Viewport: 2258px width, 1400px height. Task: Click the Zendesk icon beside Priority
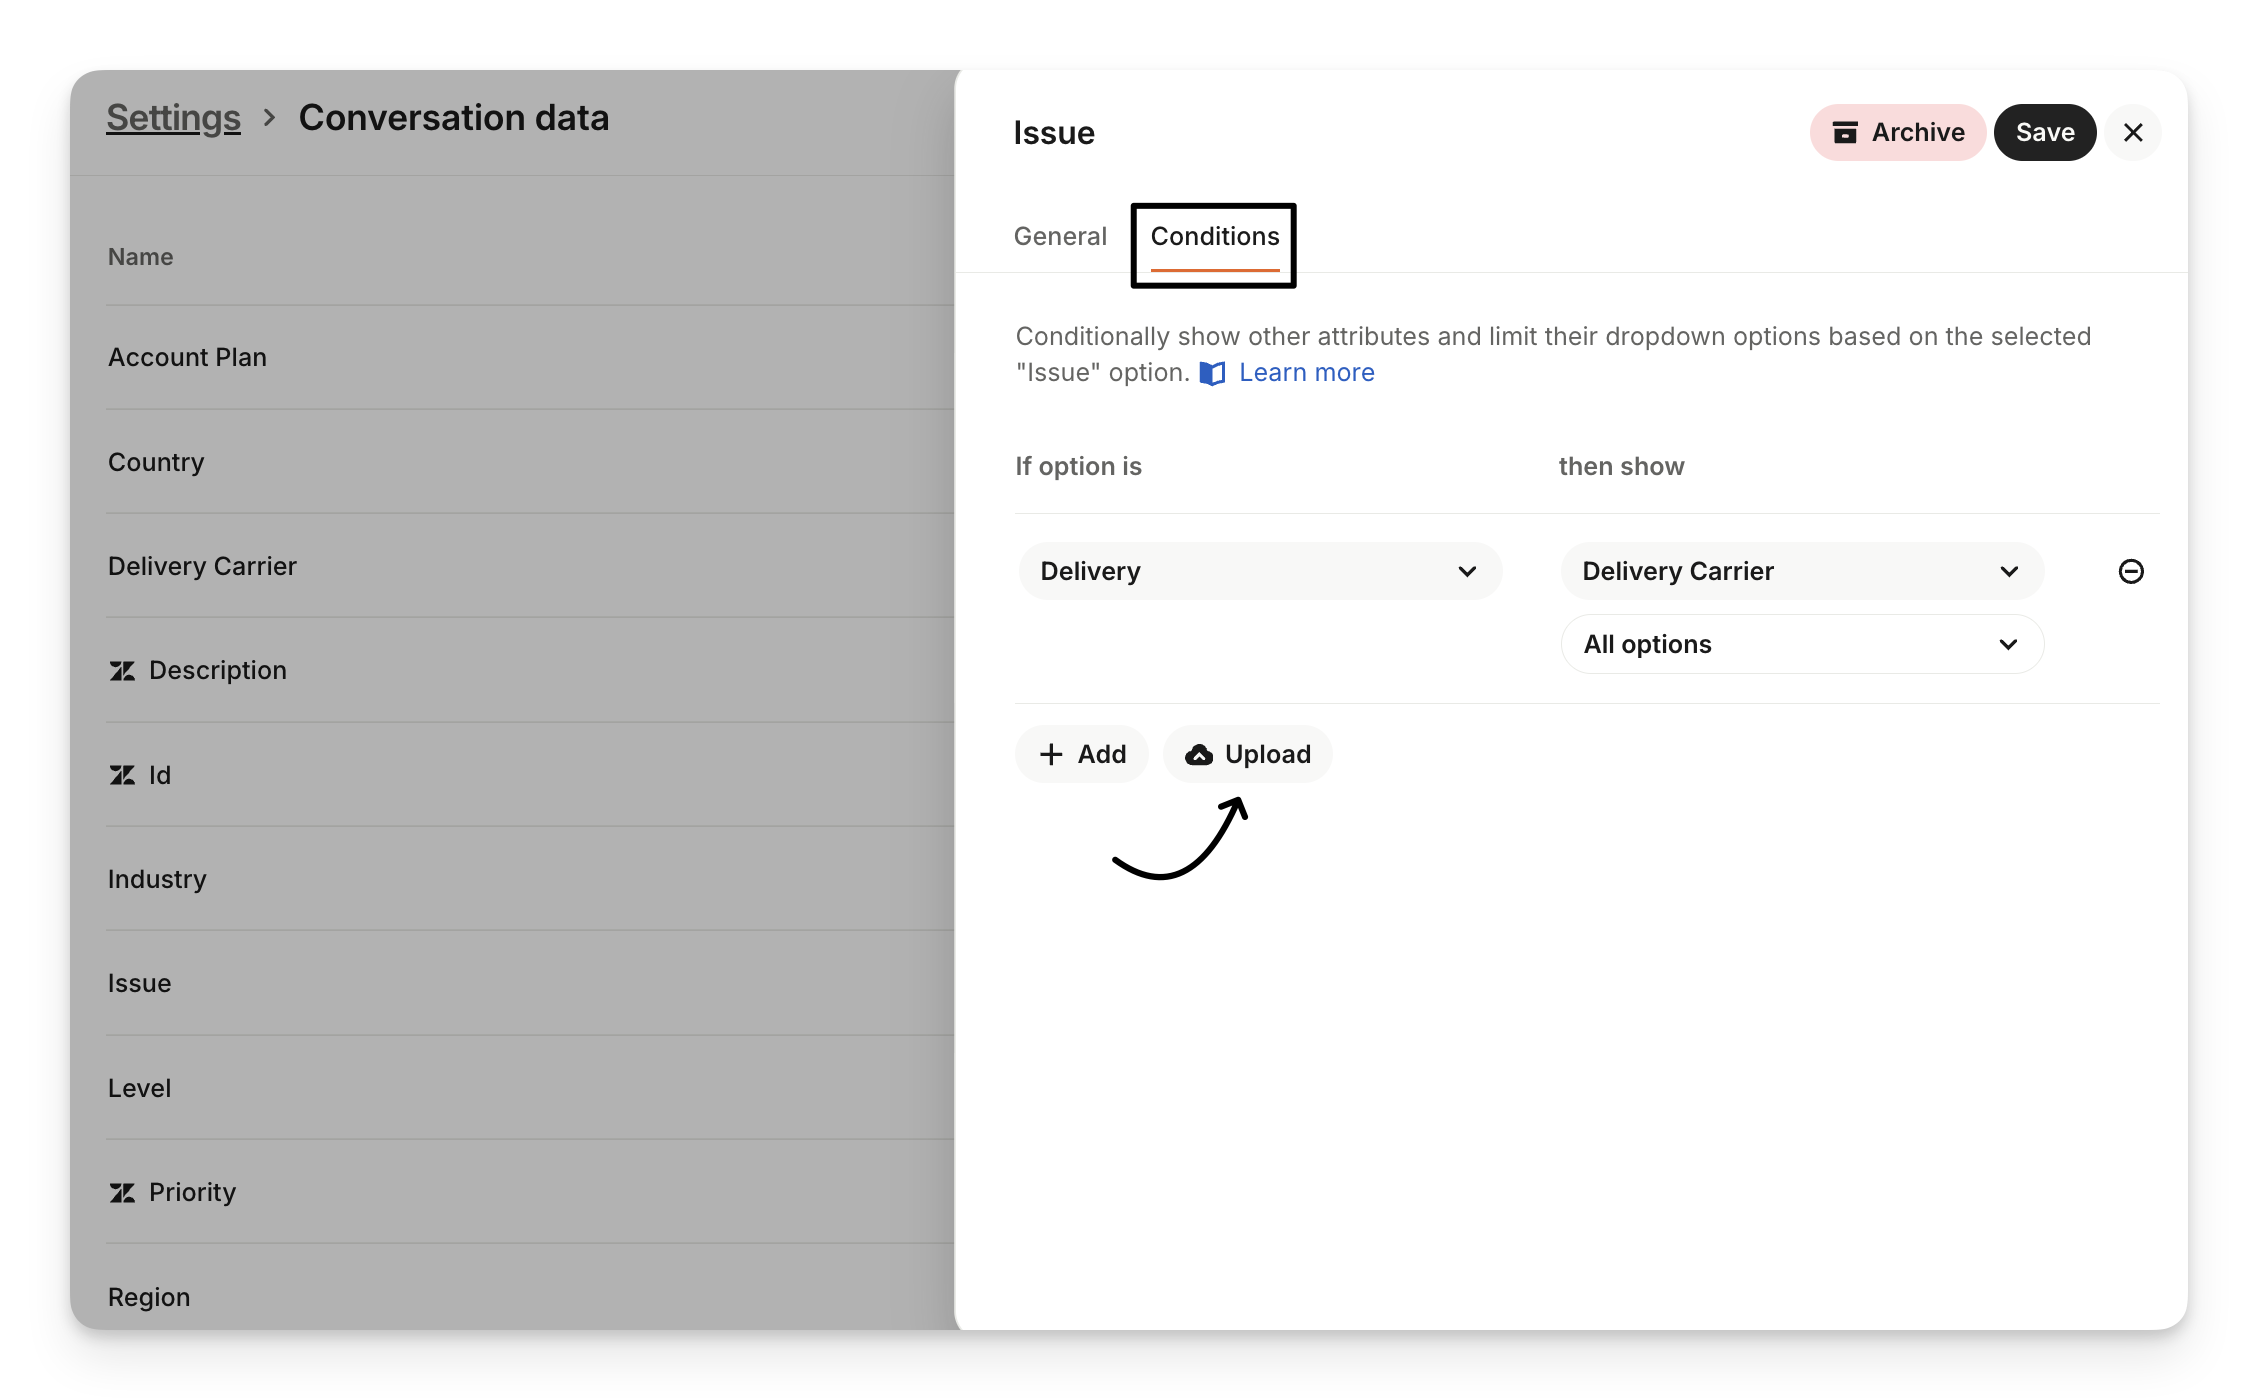[122, 1193]
